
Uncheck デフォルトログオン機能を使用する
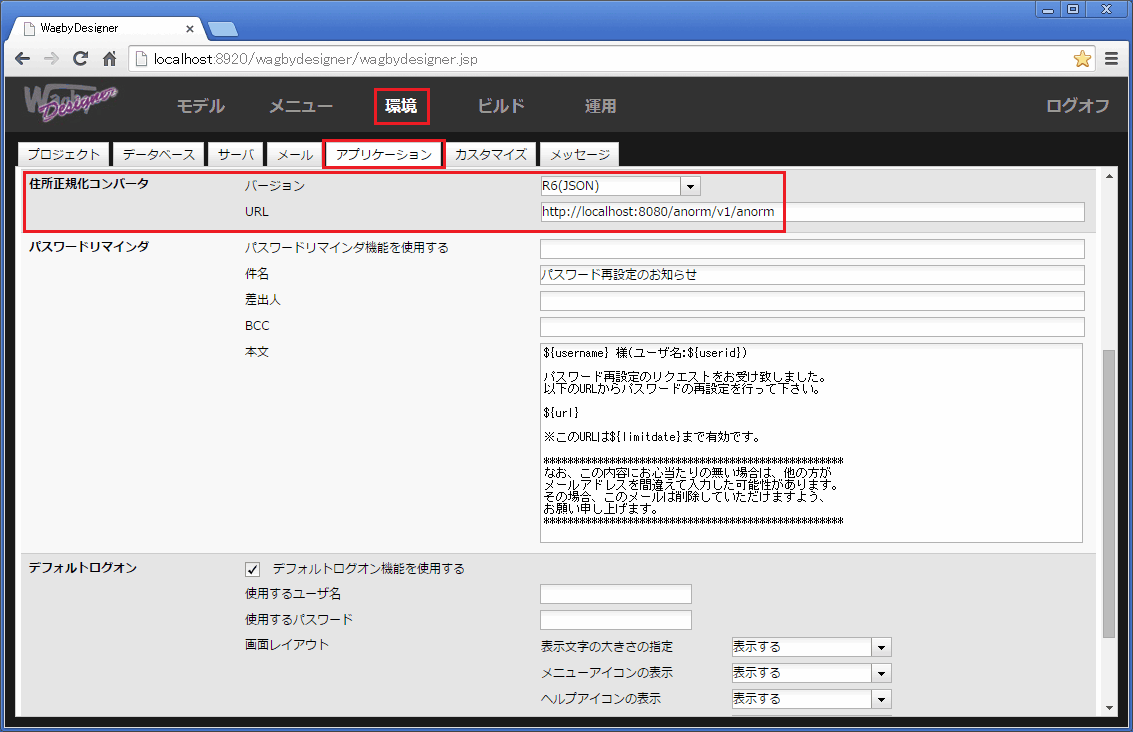[252, 569]
